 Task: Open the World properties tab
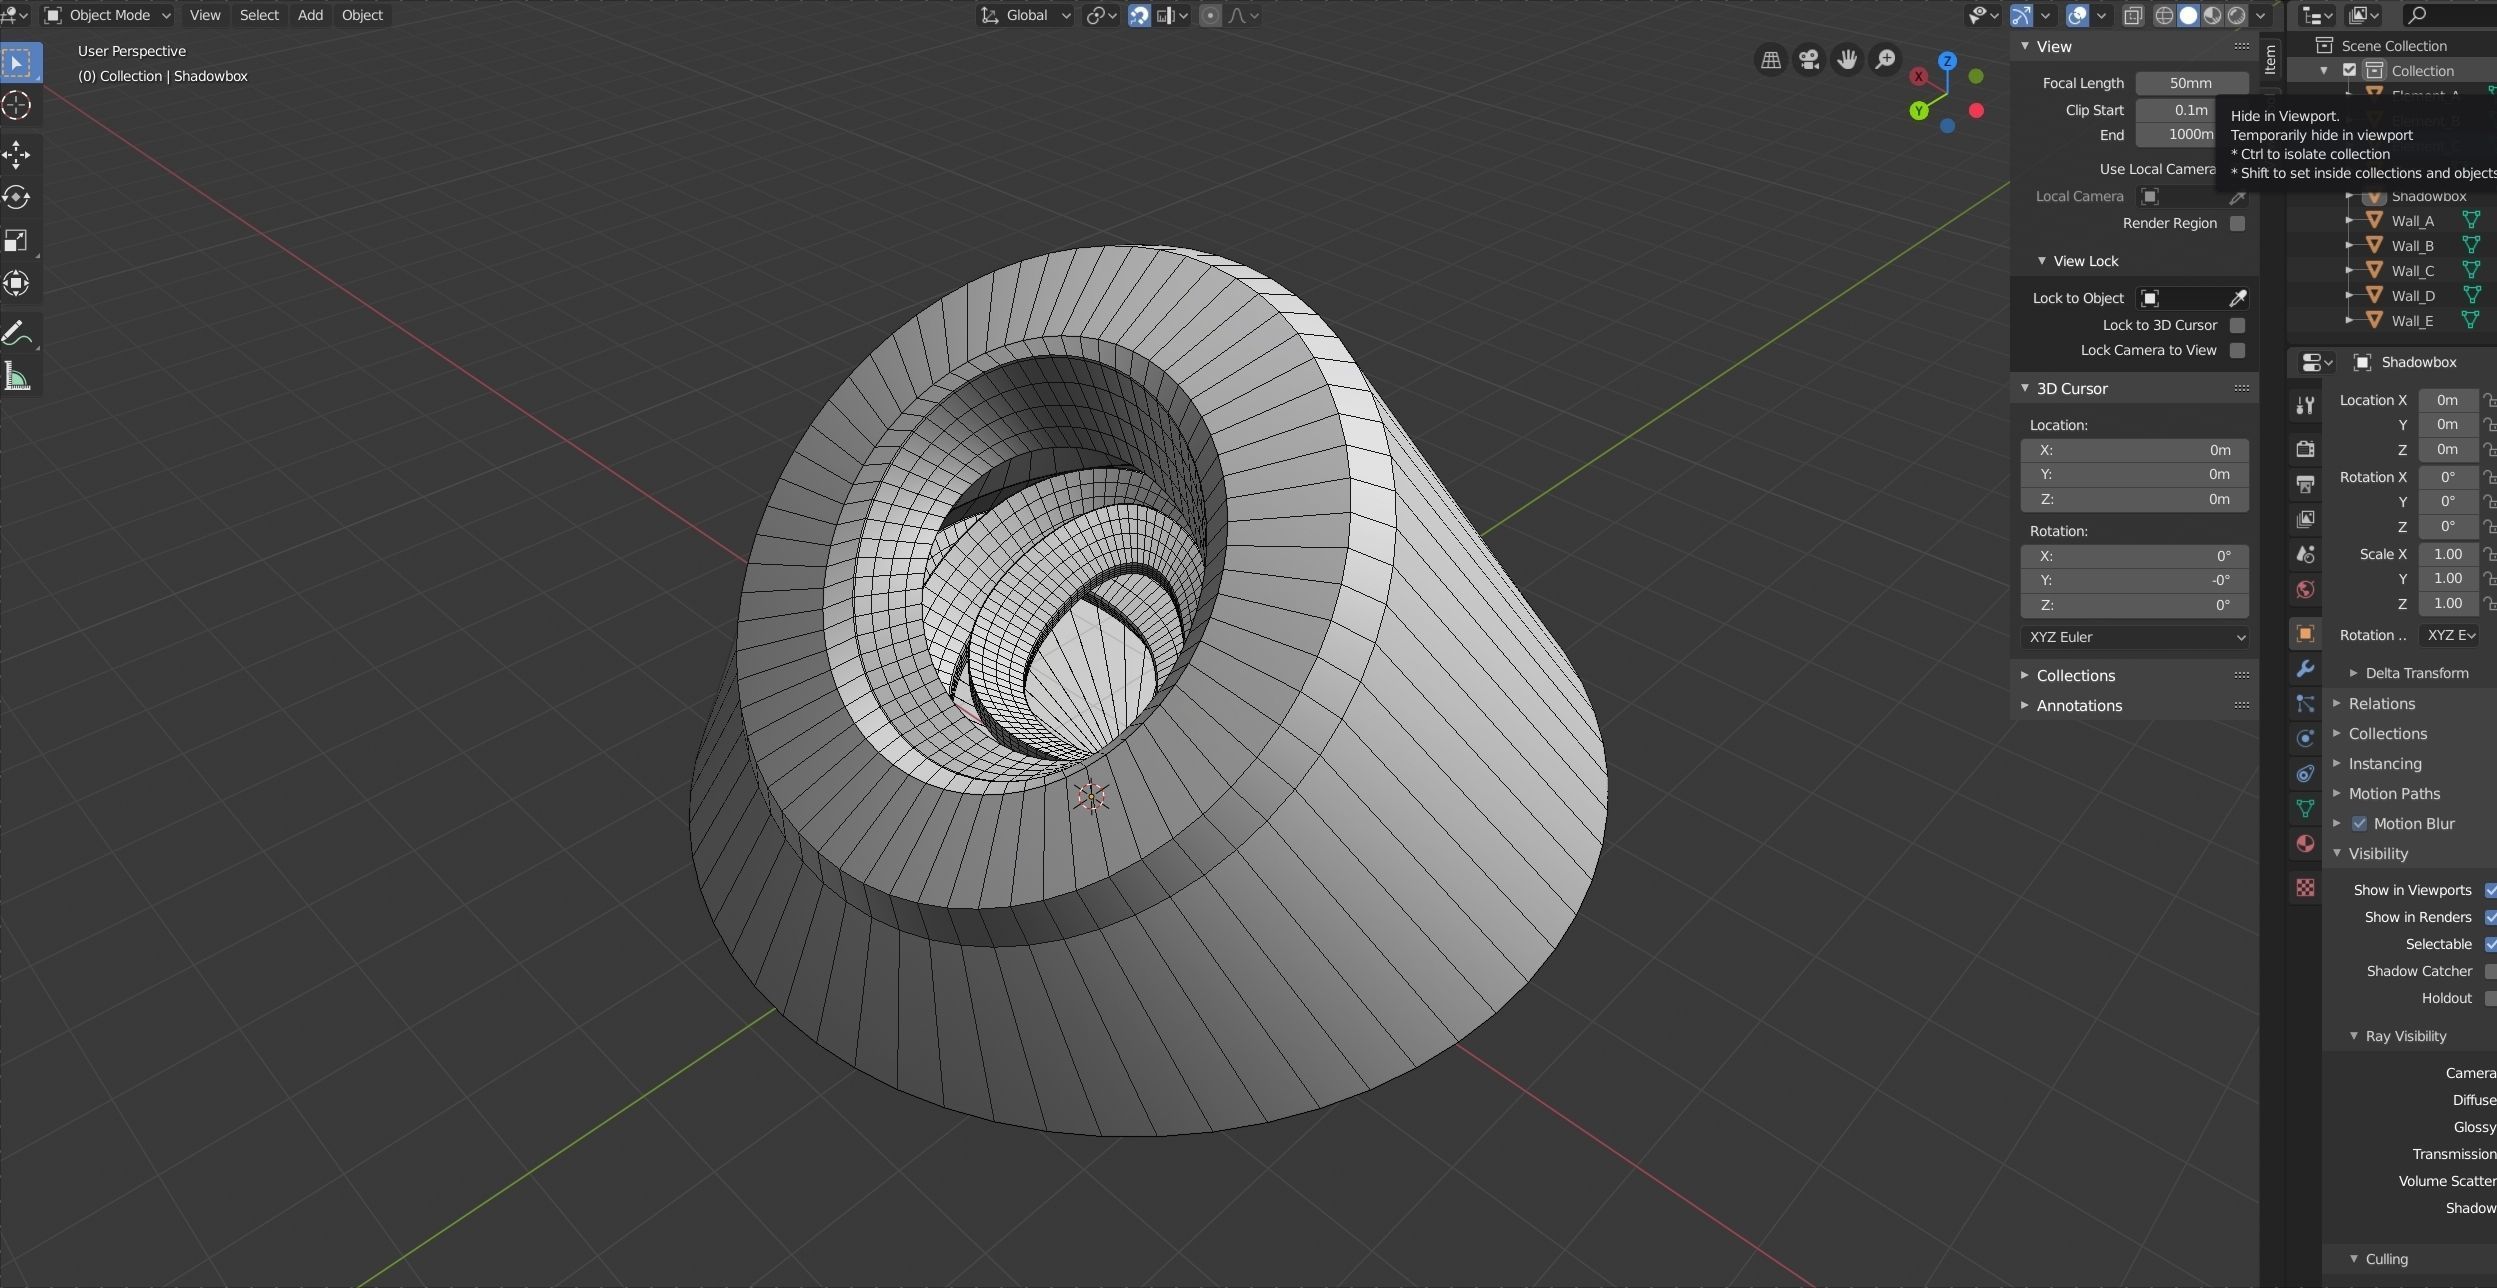[x=2305, y=589]
